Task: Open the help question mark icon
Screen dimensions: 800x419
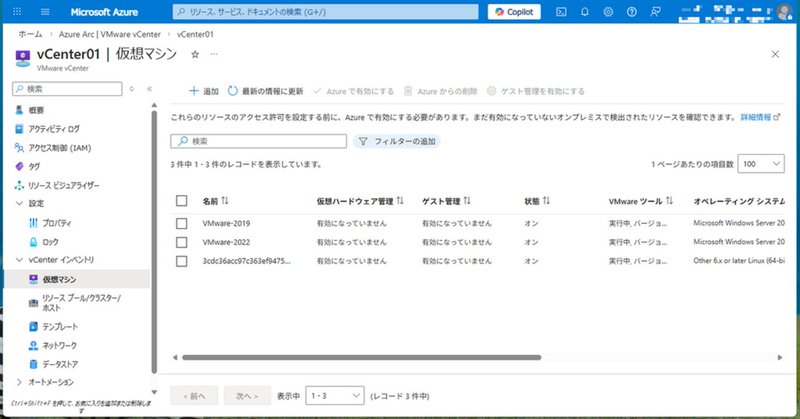Action: pos(632,12)
